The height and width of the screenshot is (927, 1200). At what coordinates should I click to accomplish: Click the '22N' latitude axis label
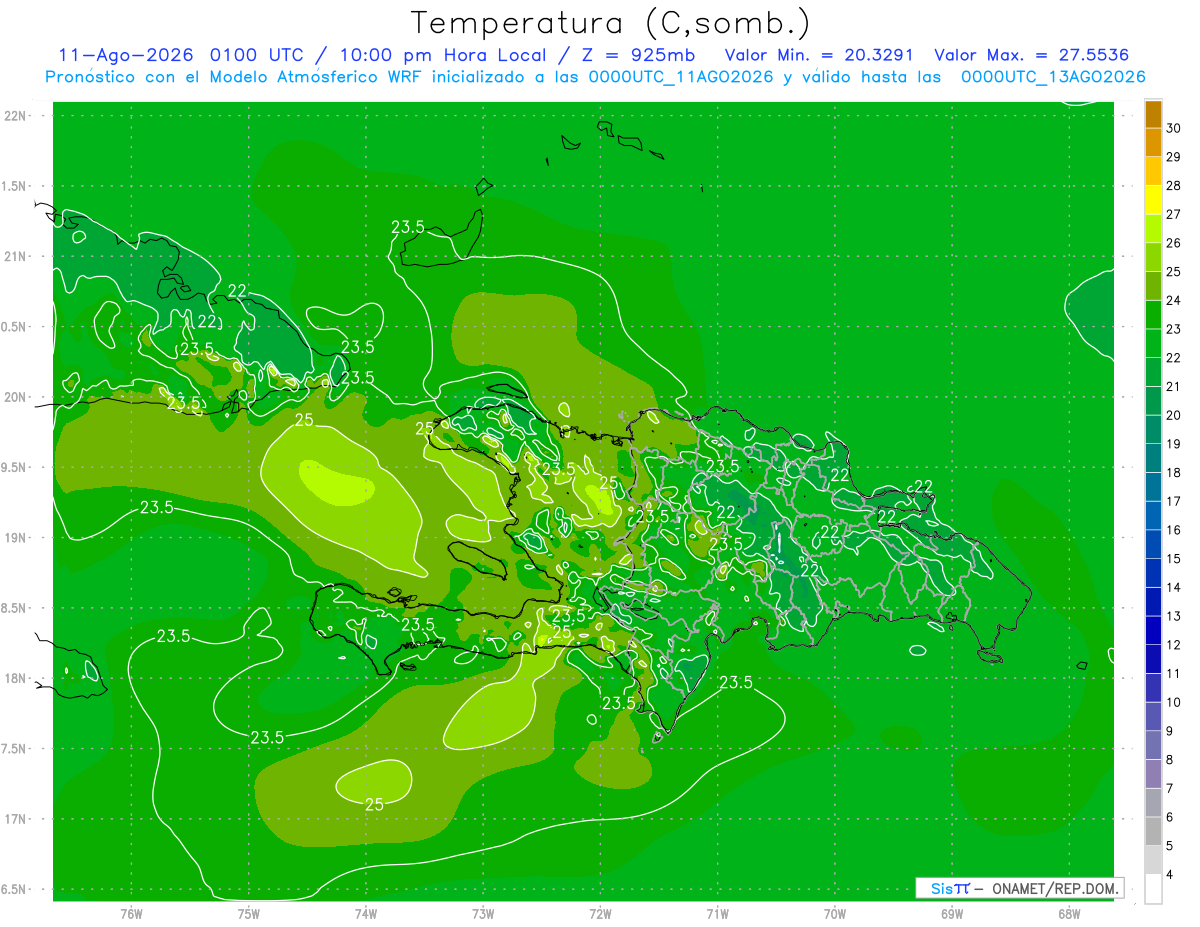14,116
